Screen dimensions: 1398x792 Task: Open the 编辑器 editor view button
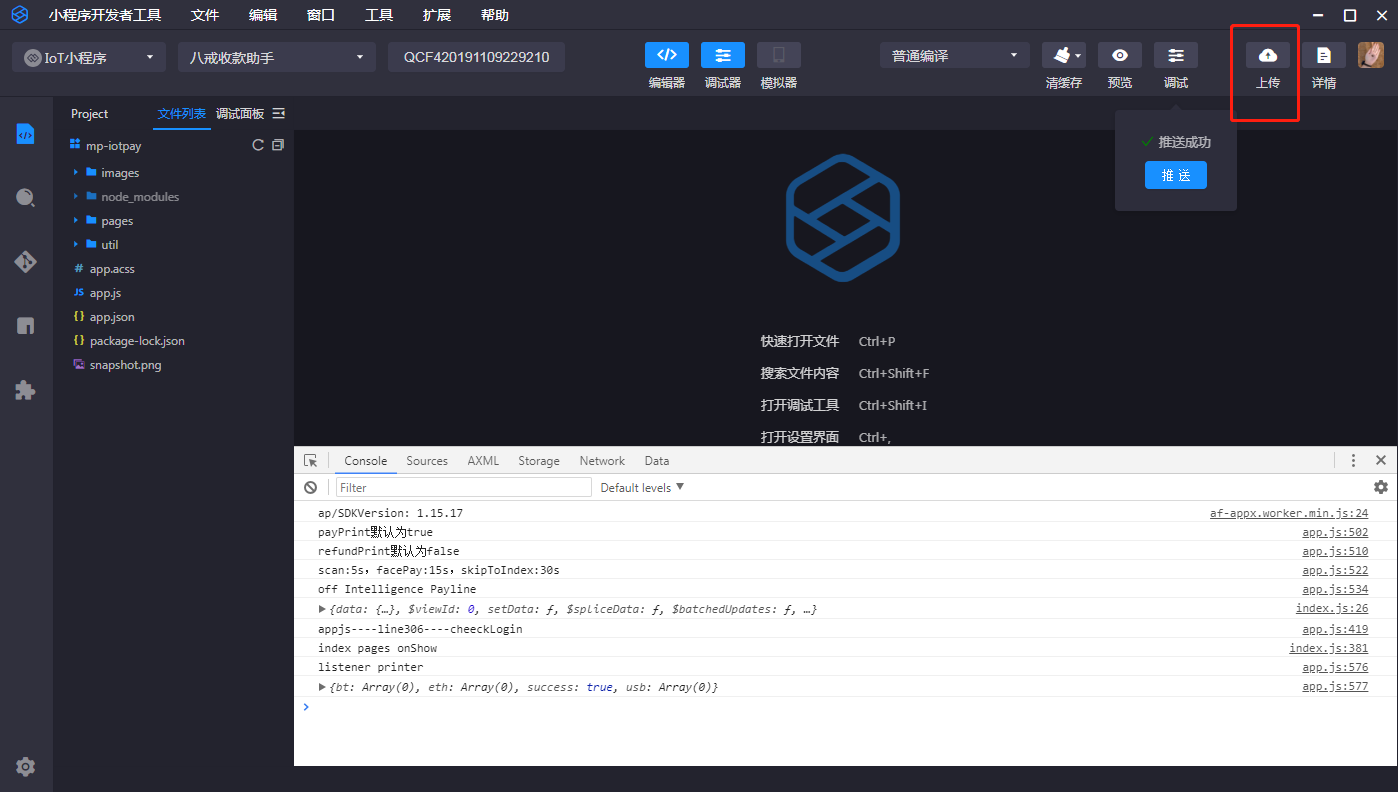click(667, 55)
